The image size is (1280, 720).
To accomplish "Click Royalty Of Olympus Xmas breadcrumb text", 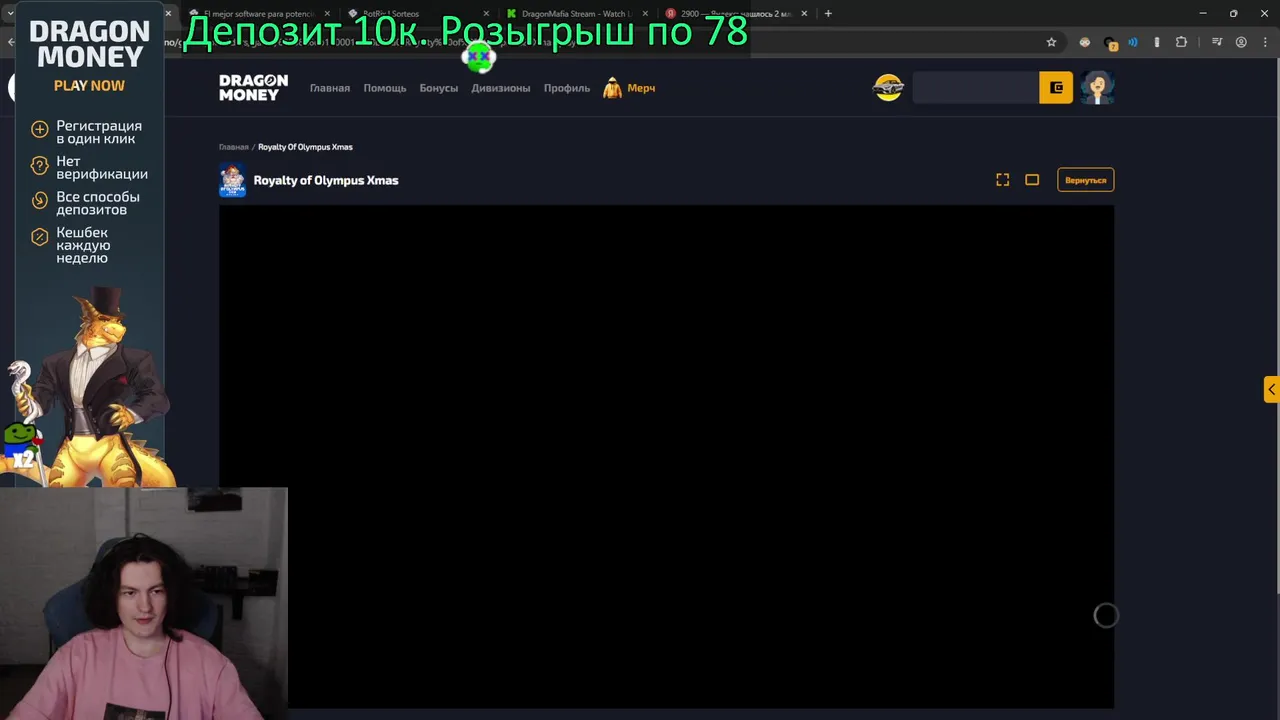I will click(x=305, y=147).
